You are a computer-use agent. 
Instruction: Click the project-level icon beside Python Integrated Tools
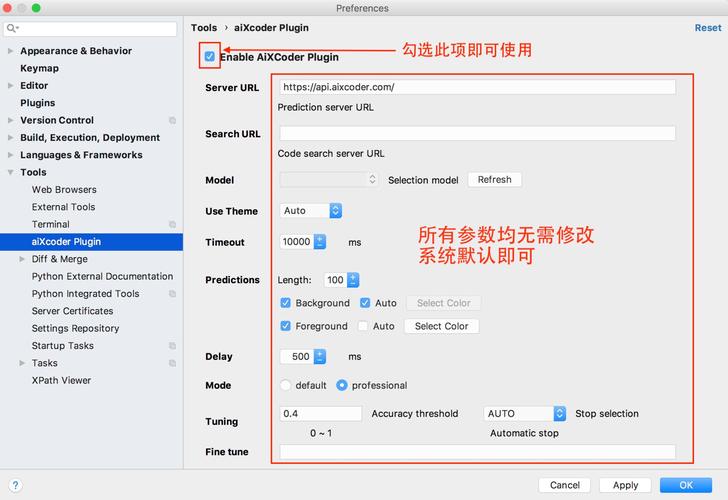click(x=172, y=294)
